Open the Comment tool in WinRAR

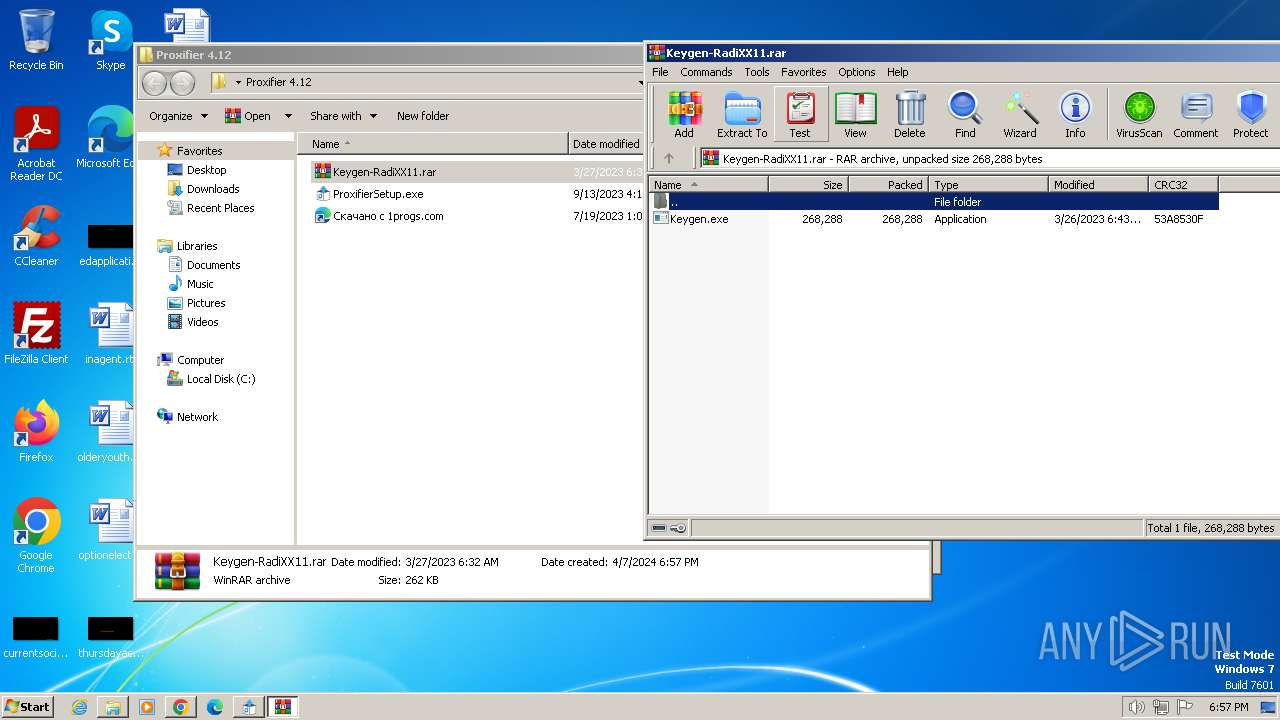(x=1196, y=114)
